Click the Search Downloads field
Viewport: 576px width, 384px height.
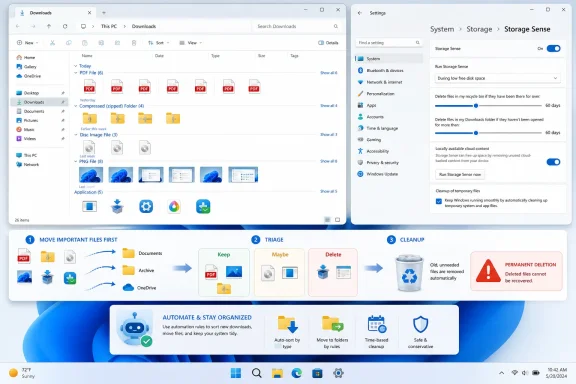297,26
